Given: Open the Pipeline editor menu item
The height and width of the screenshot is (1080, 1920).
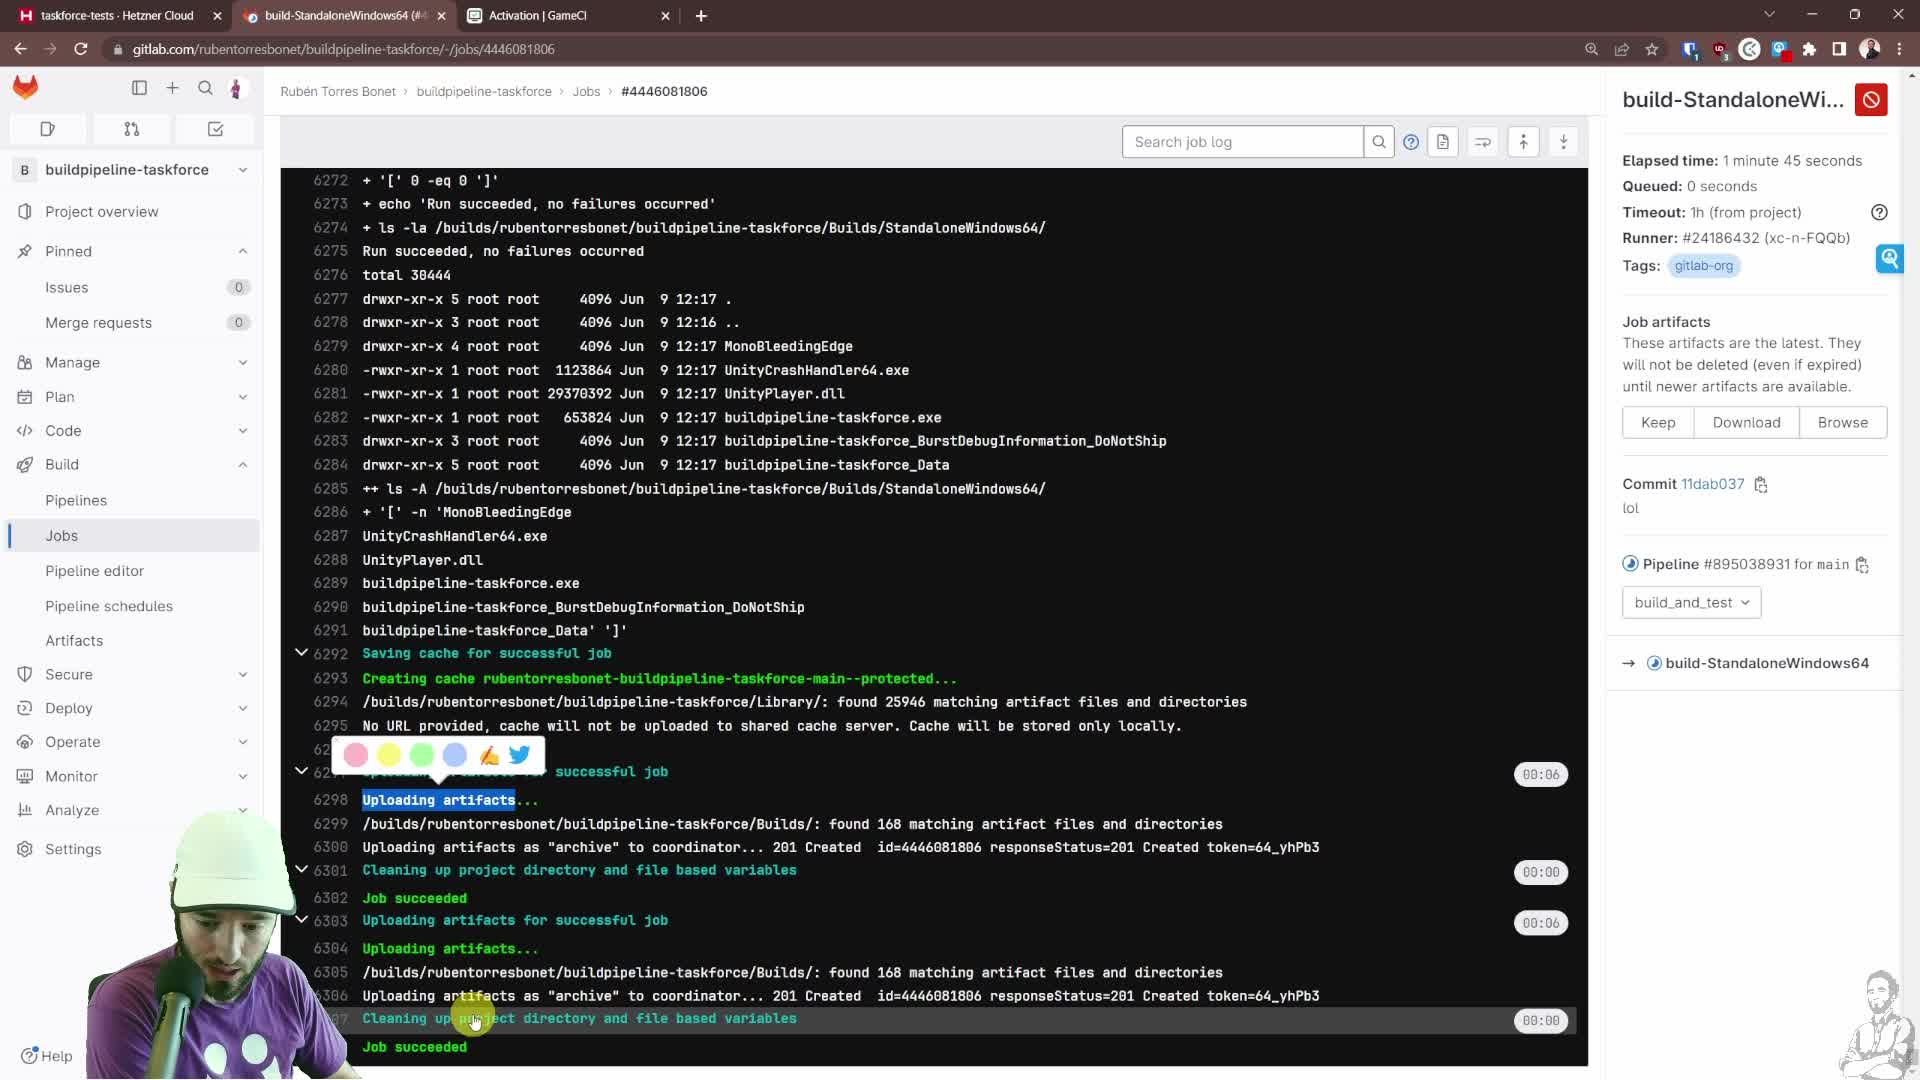Looking at the screenshot, I should pyautogui.click(x=95, y=570).
